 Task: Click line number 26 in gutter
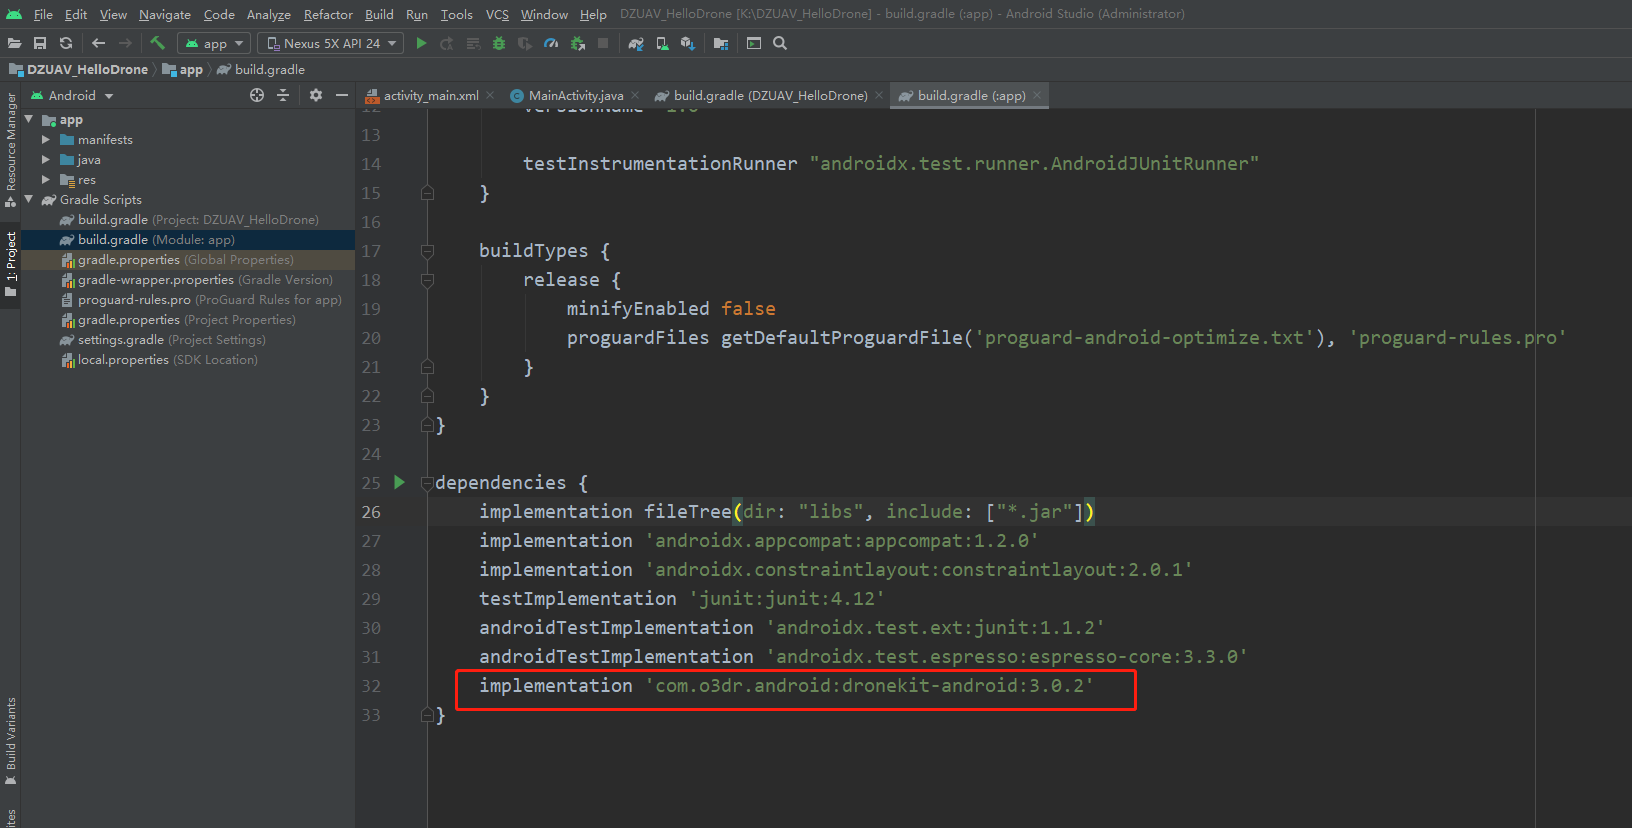(371, 512)
